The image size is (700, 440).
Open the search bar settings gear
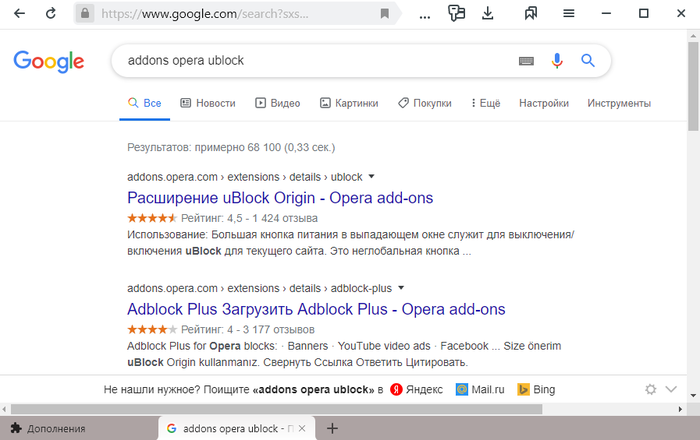[650, 389]
